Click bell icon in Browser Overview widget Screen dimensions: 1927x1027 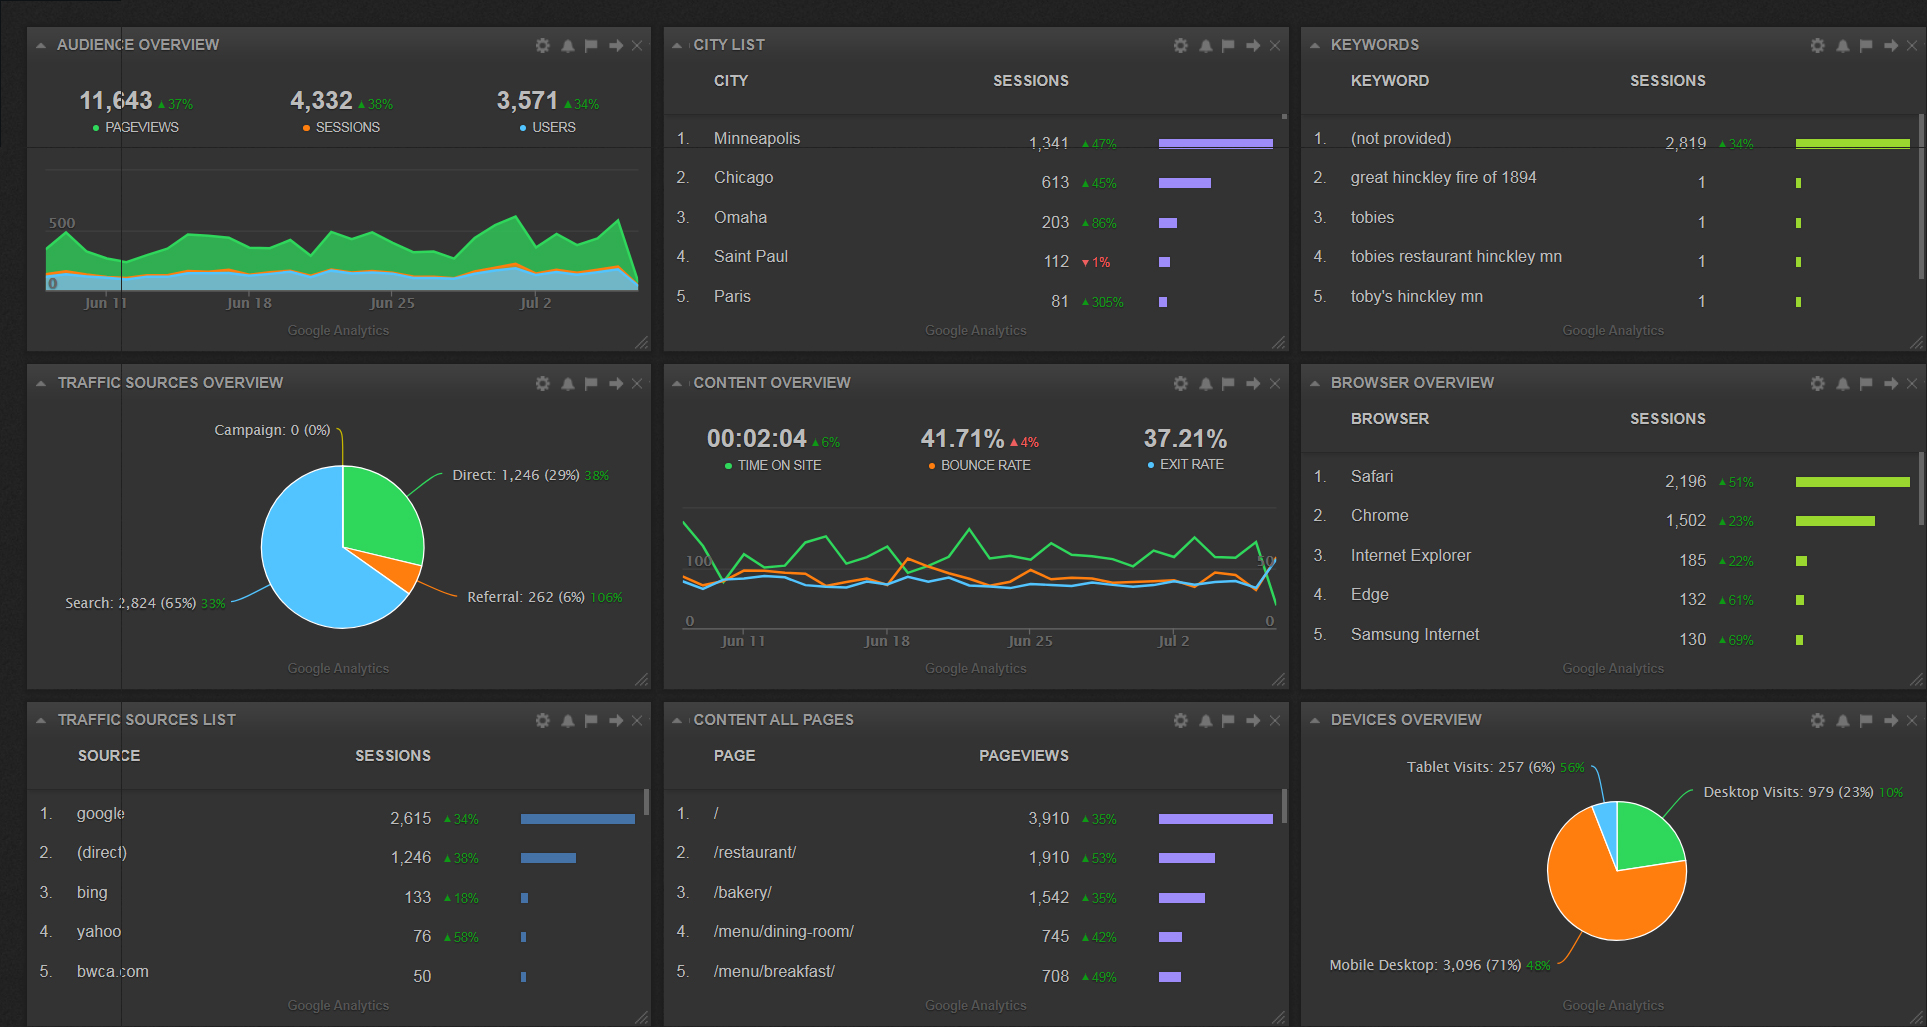(x=1842, y=384)
